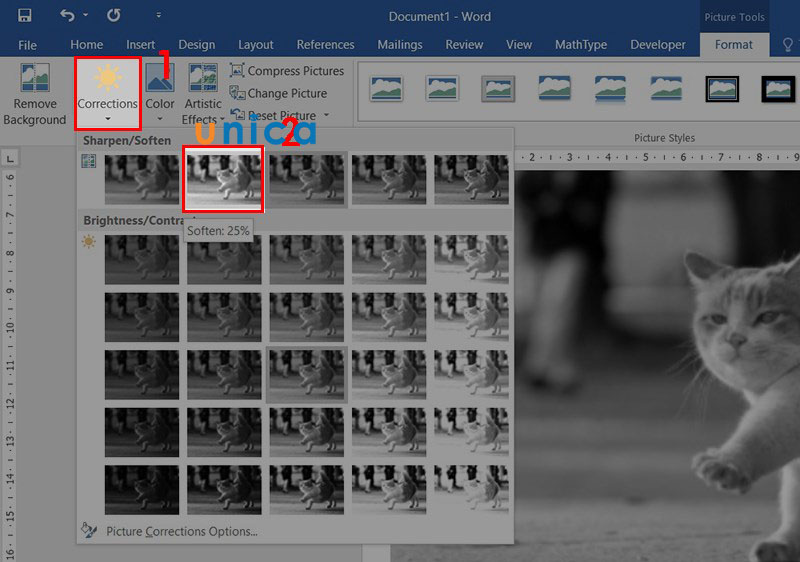Click the Change Picture command

pos(286,93)
